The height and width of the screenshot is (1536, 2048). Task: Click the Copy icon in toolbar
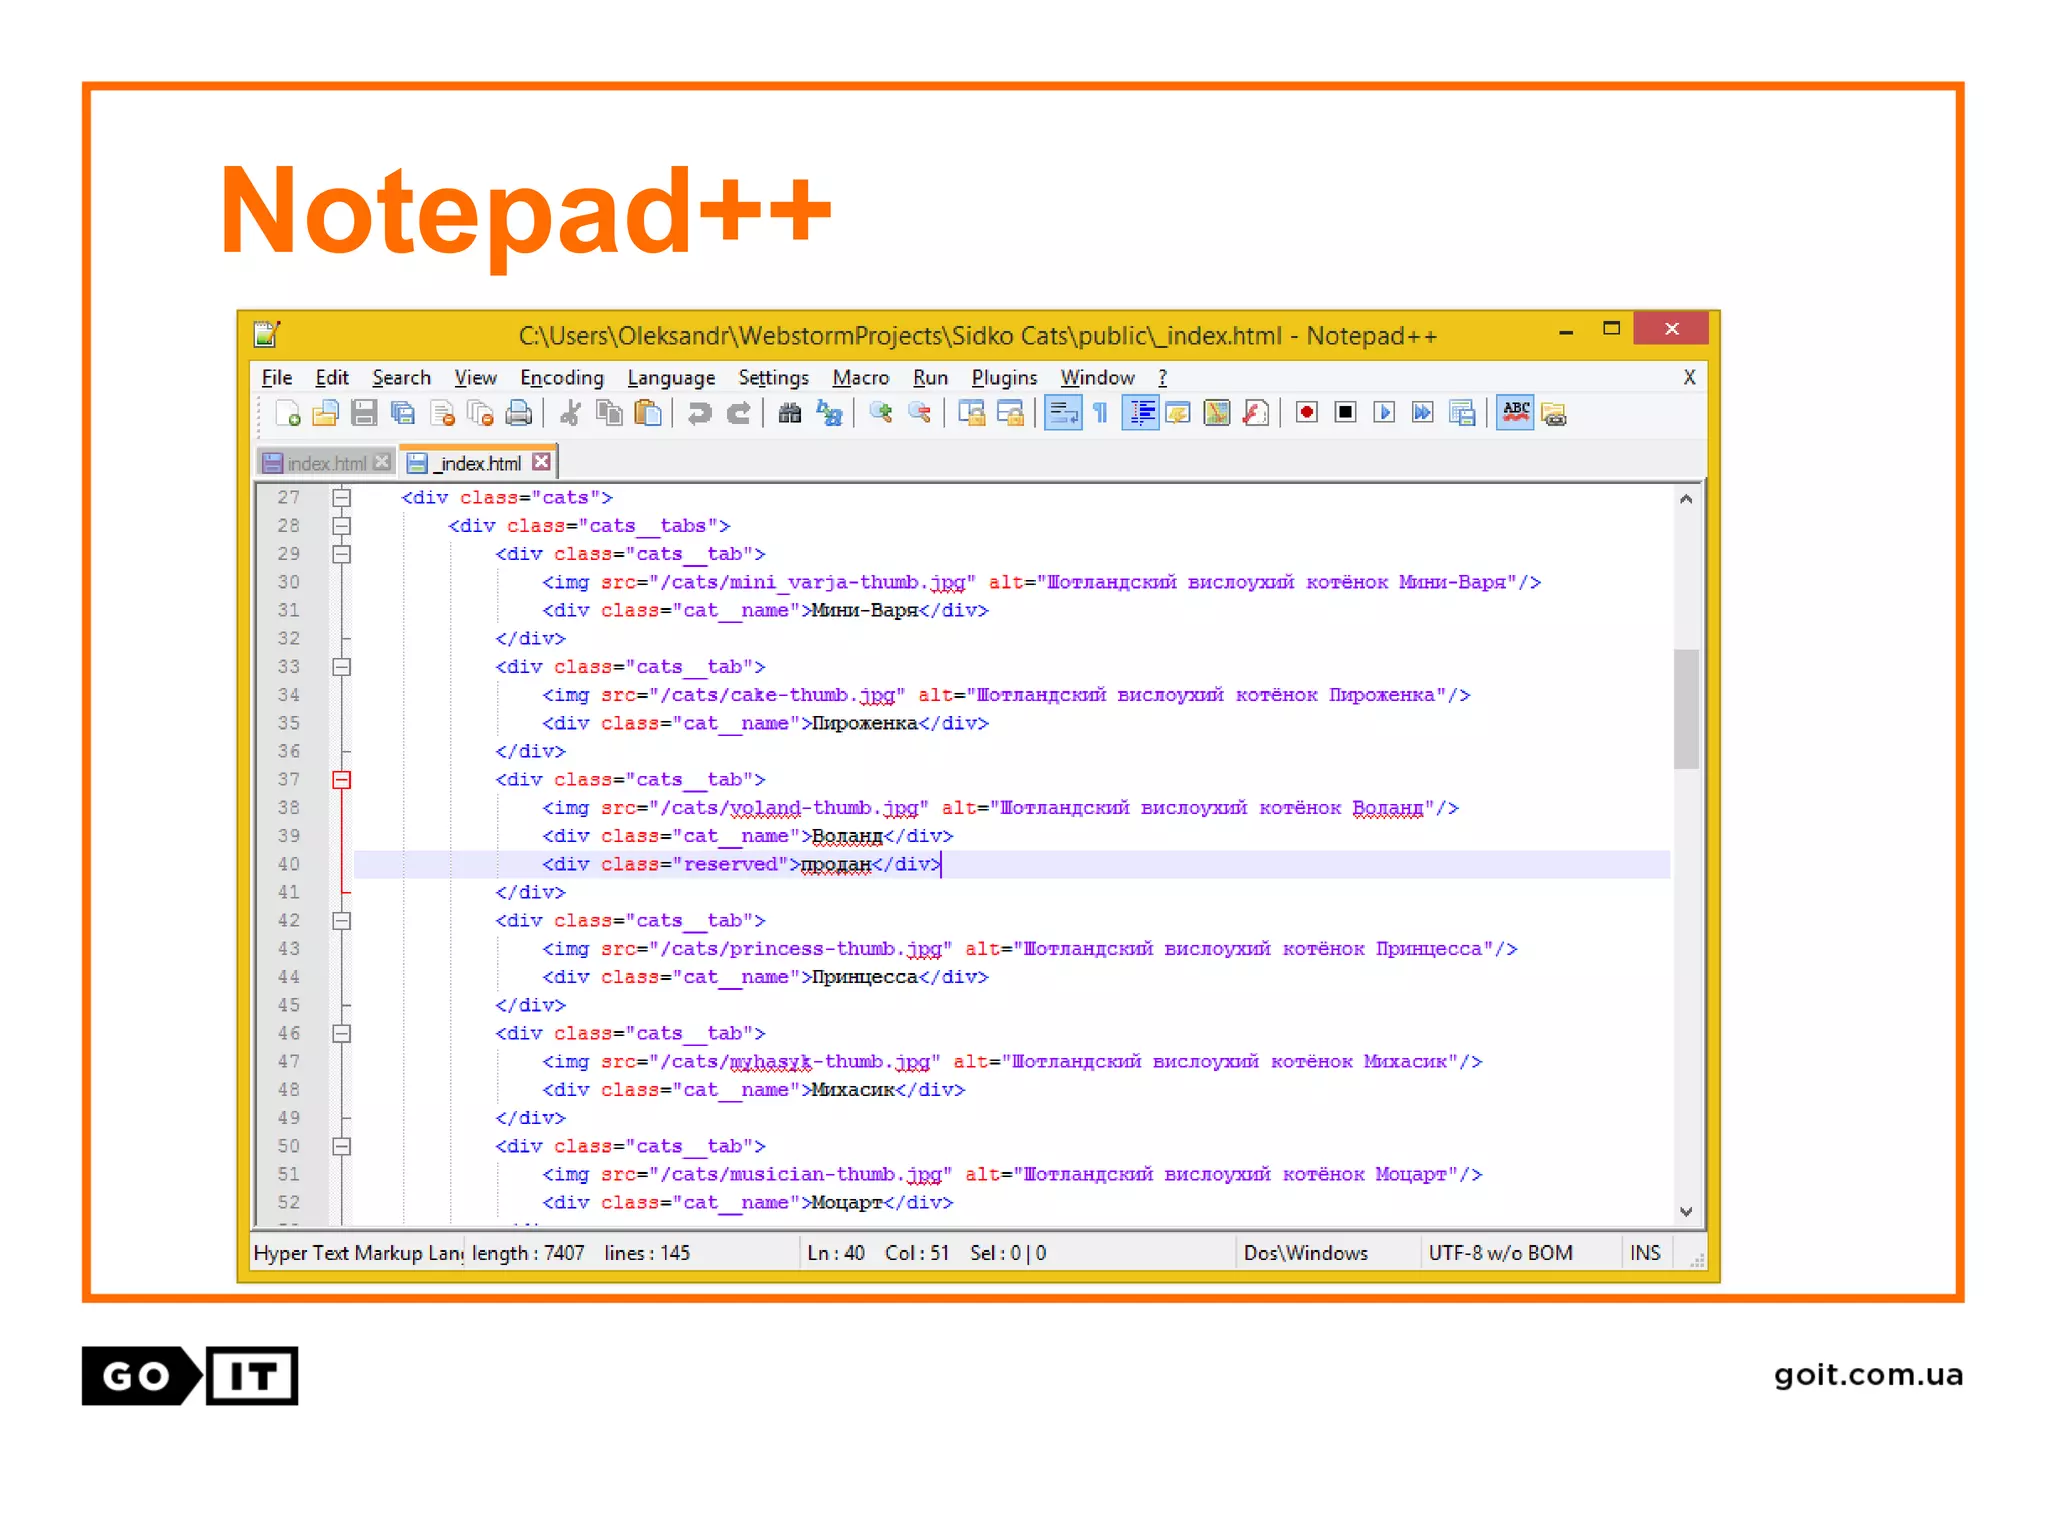(609, 413)
